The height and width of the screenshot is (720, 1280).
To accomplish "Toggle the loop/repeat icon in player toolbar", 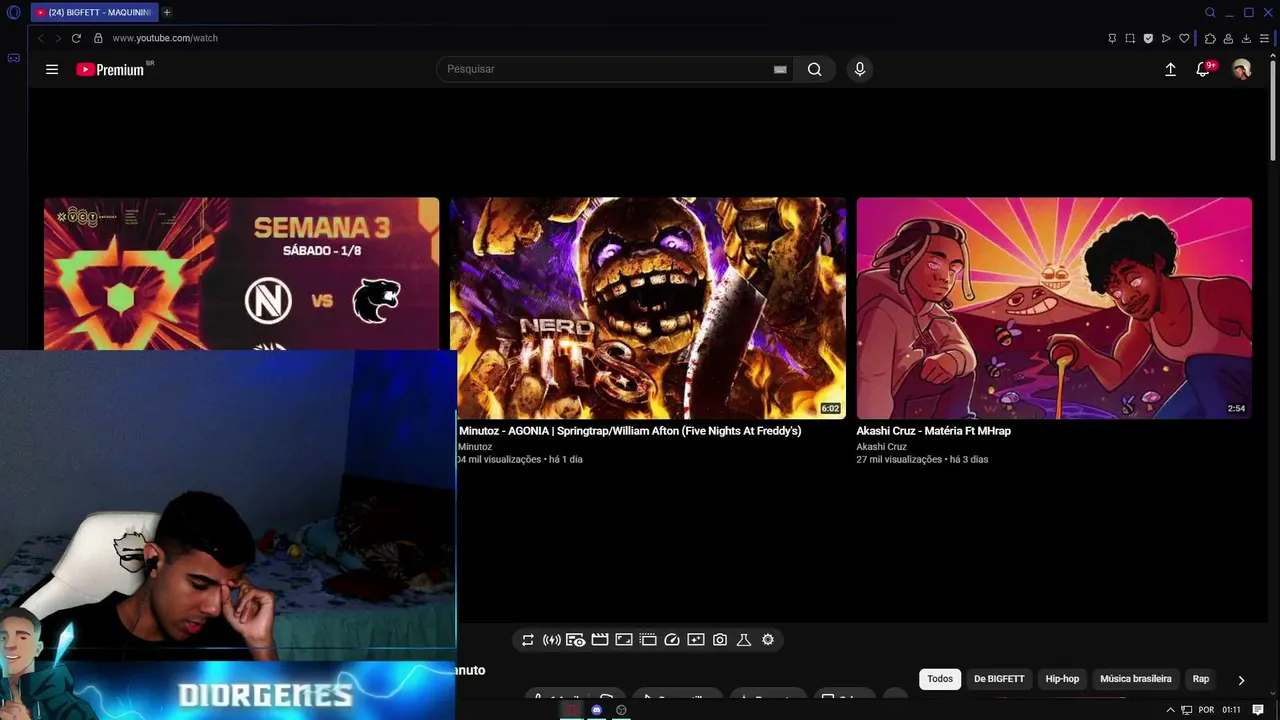I will (x=528, y=640).
